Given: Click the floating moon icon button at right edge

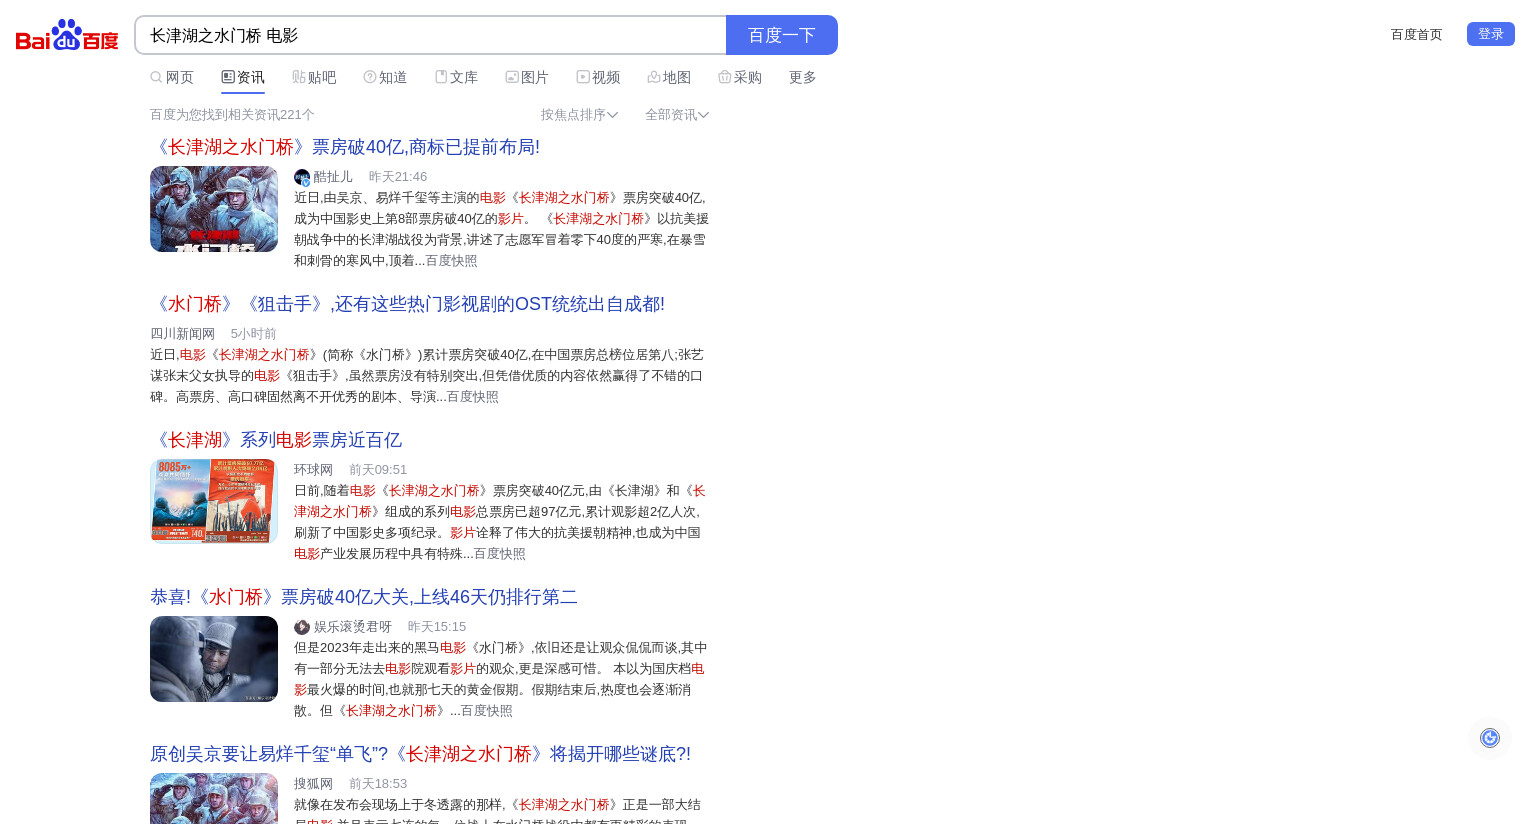Looking at the screenshot, I should (1490, 738).
